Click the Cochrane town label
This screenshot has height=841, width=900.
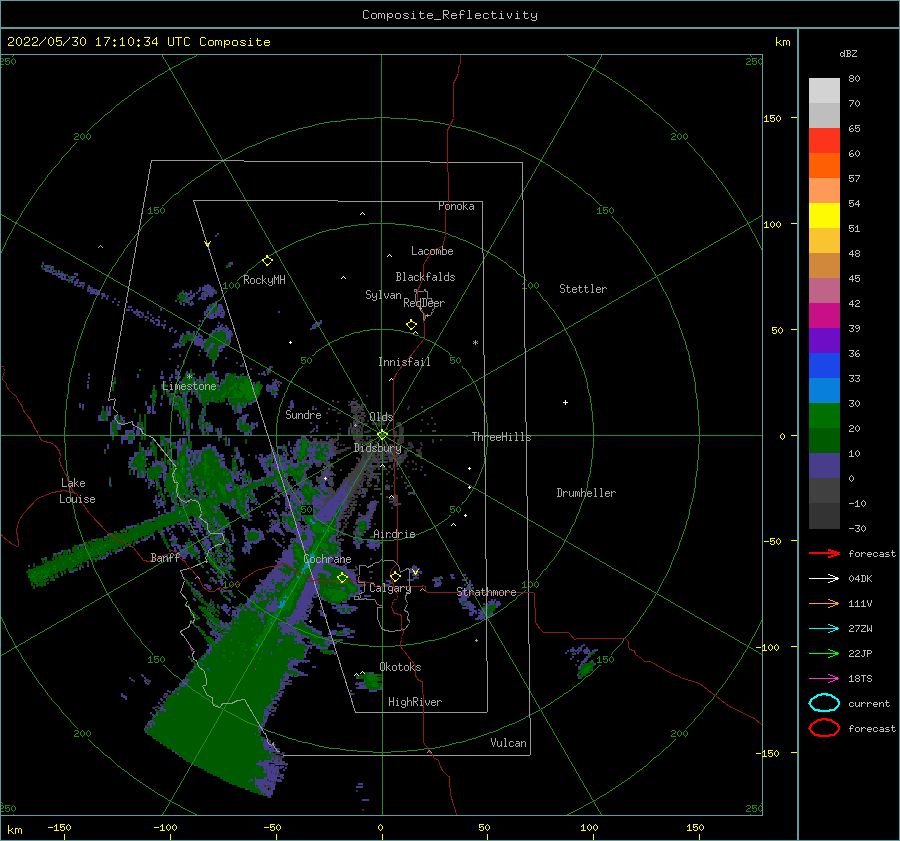(x=327, y=559)
